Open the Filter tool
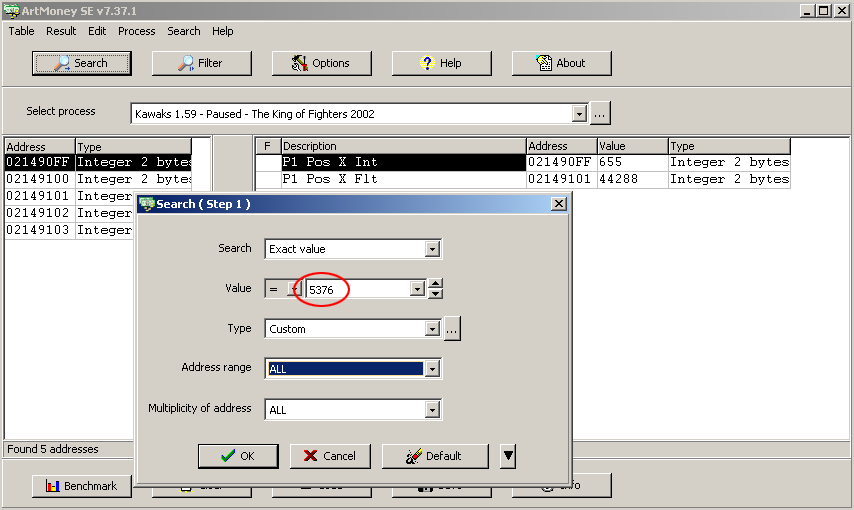854x510 pixels. [x=201, y=63]
